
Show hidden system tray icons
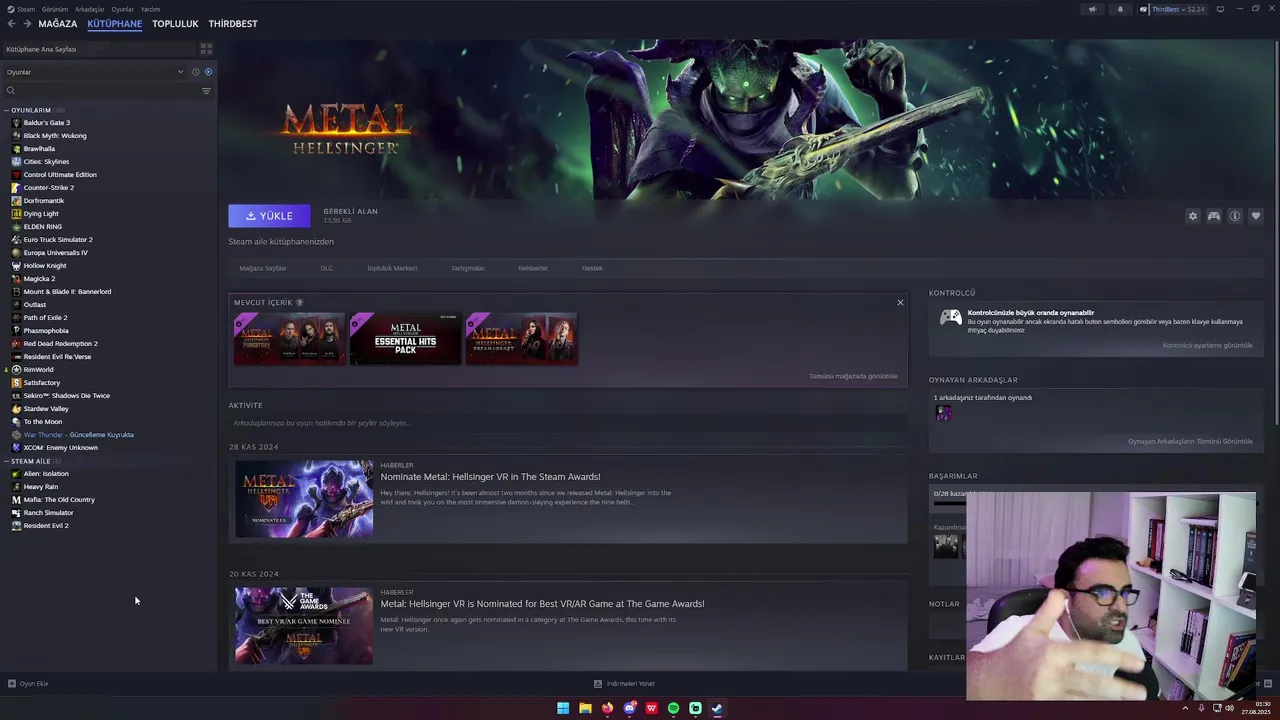coord(1187,708)
